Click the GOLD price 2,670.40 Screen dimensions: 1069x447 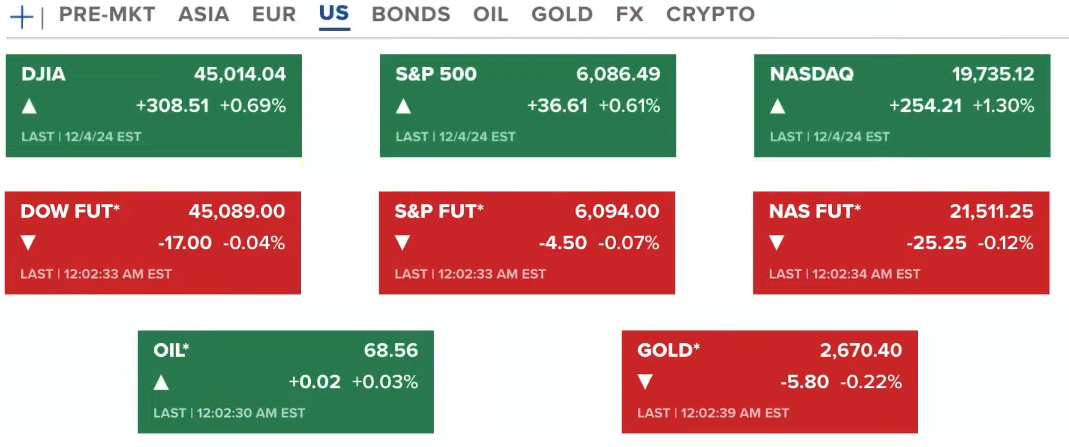860,351
